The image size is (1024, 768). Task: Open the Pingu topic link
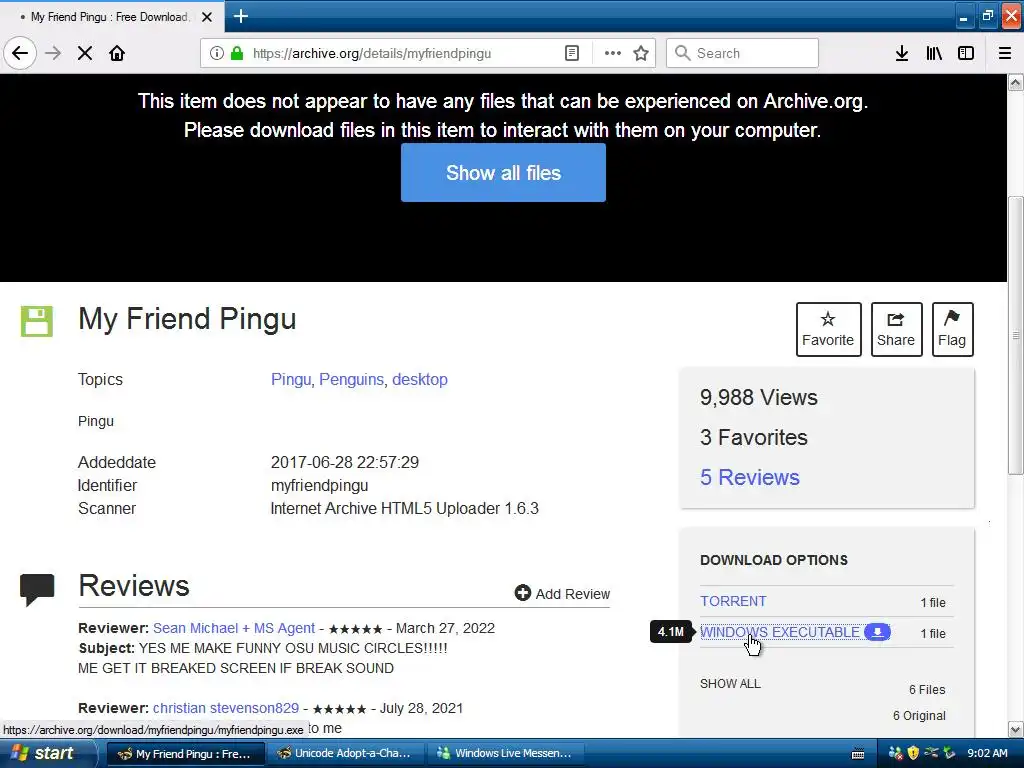[x=291, y=379]
